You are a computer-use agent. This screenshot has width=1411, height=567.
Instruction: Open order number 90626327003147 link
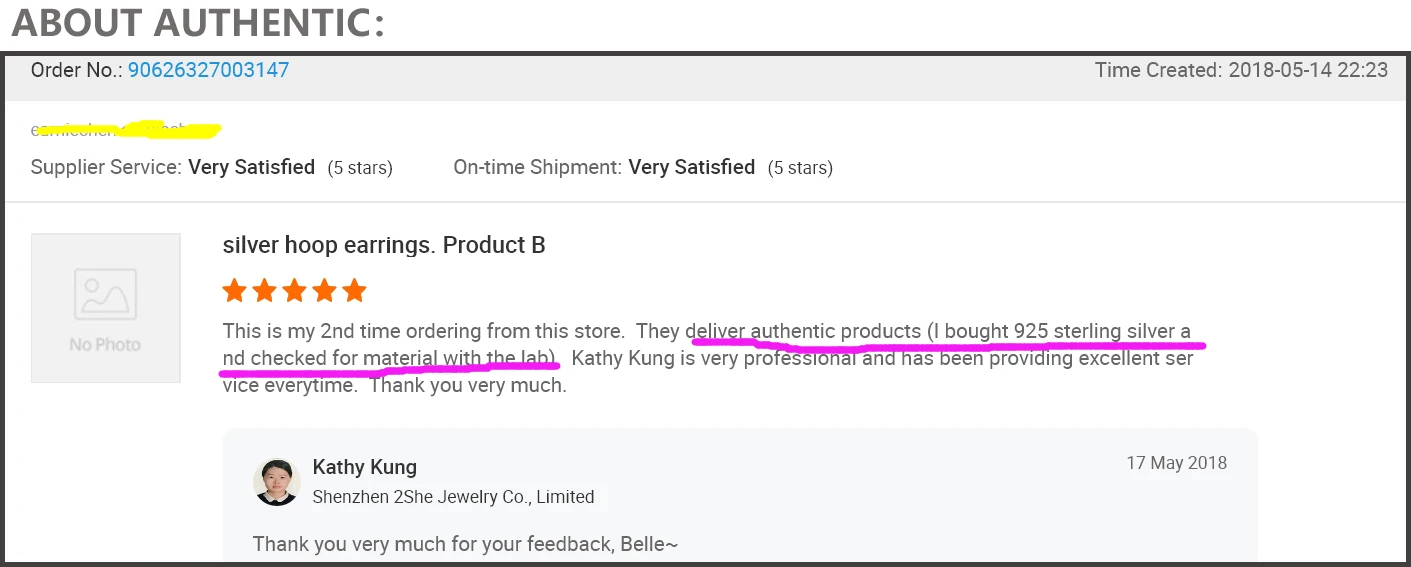208,70
